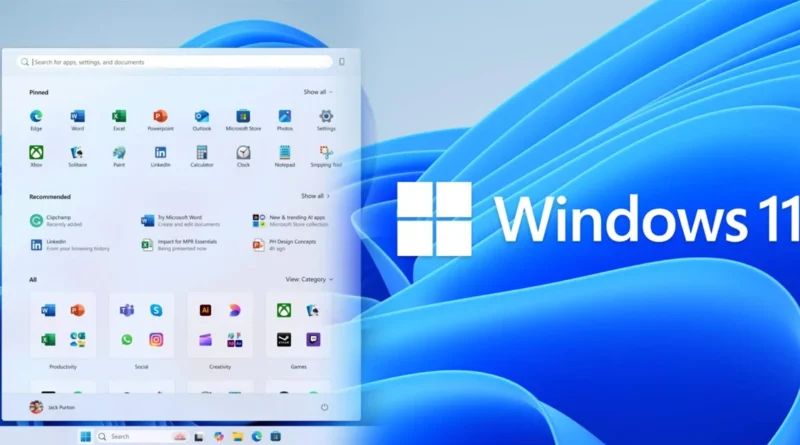Open WhatsApp in the Social group
Viewport: 800px width, 445px height.
click(127, 339)
